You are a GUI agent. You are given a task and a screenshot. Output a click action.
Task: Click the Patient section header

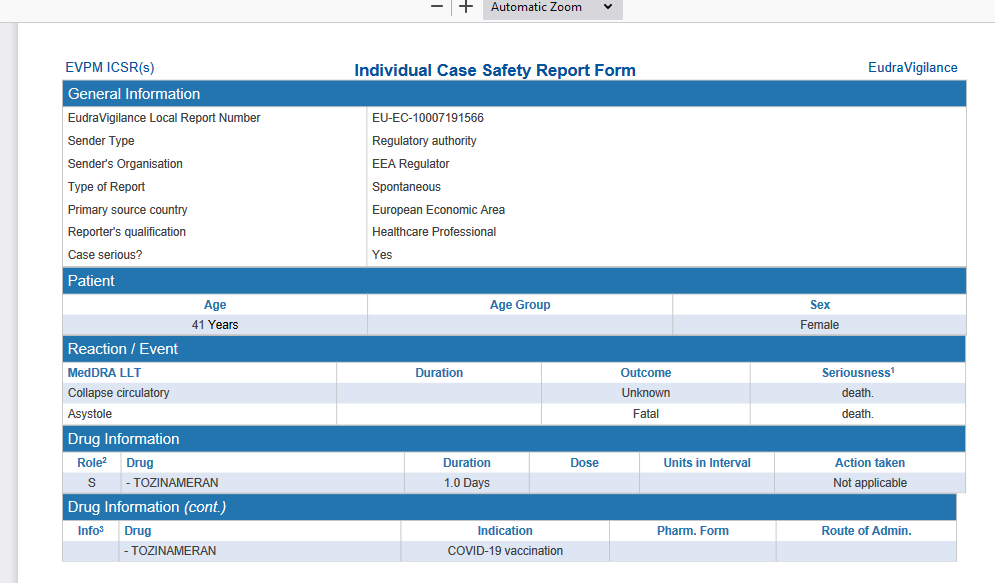[x=91, y=281]
